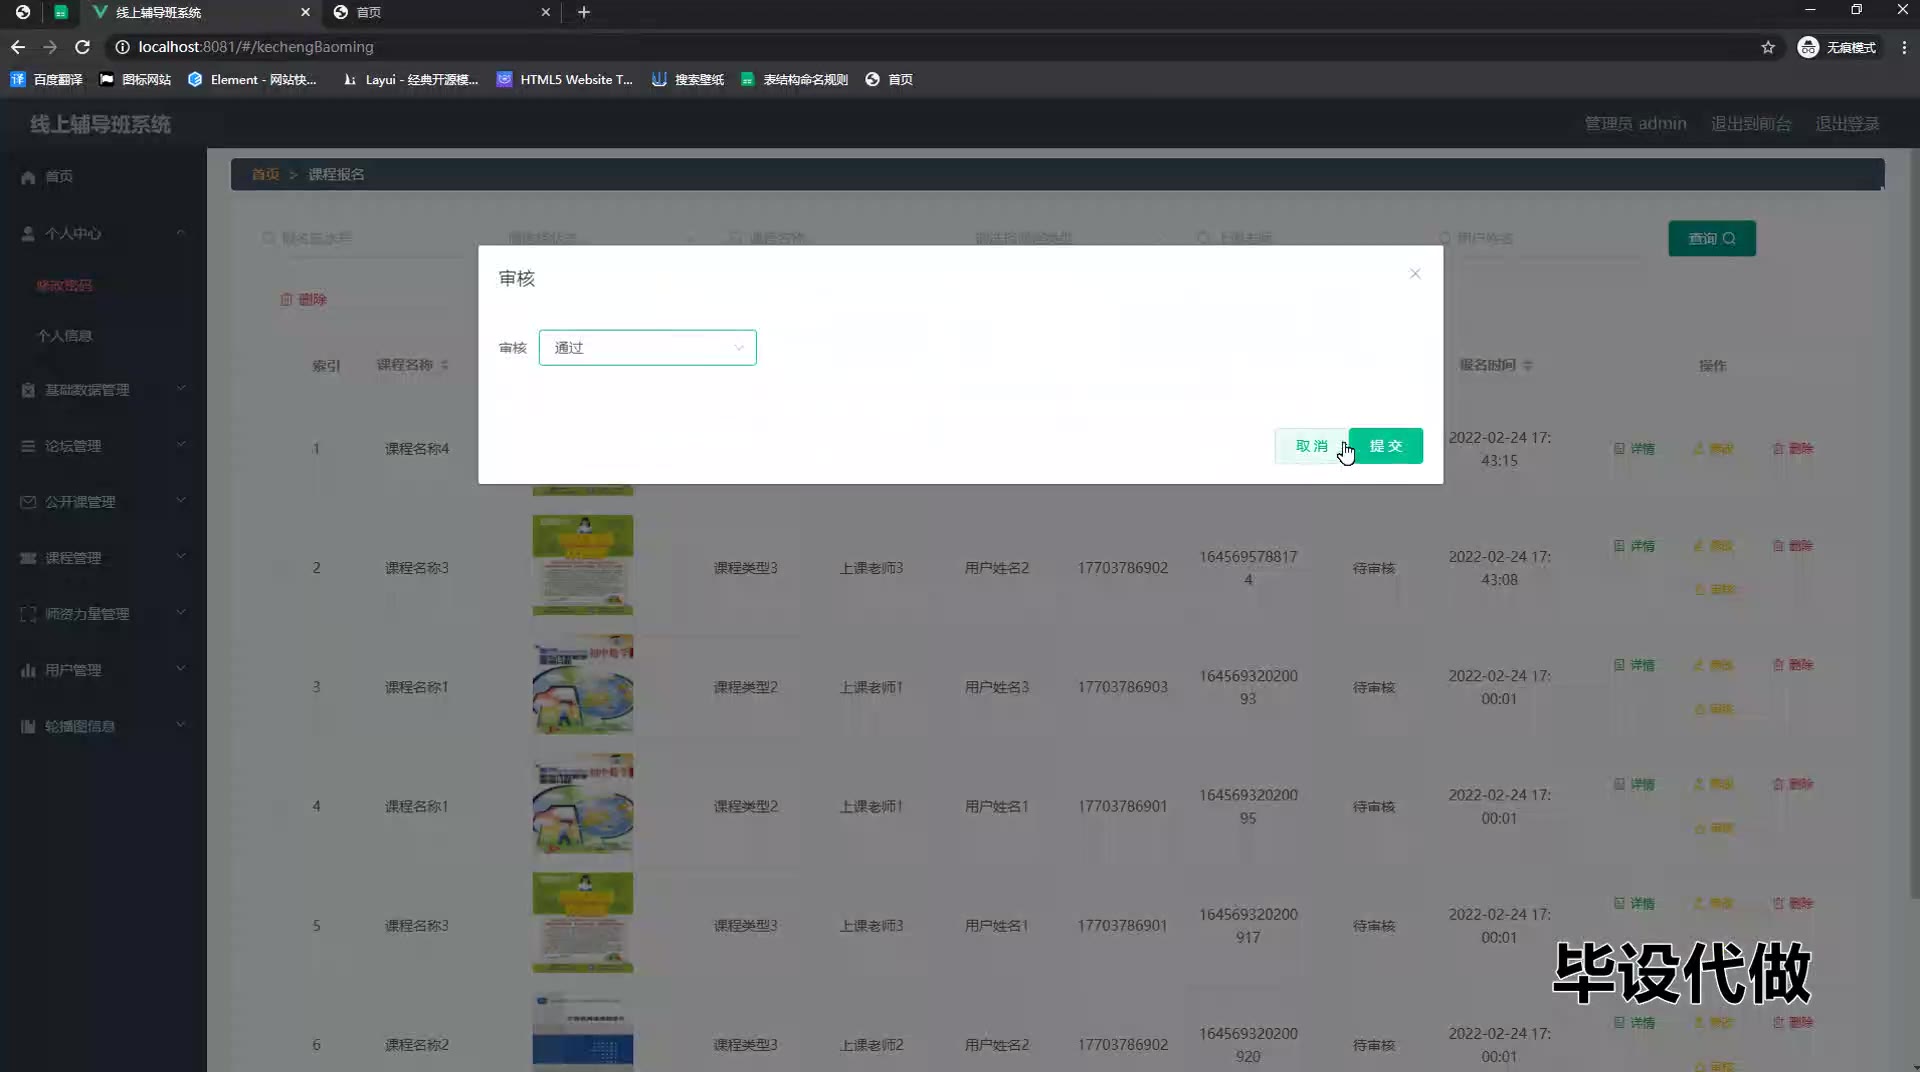Delete the 课程名称4 row
The image size is (1920, 1072).
(x=1793, y=449)
